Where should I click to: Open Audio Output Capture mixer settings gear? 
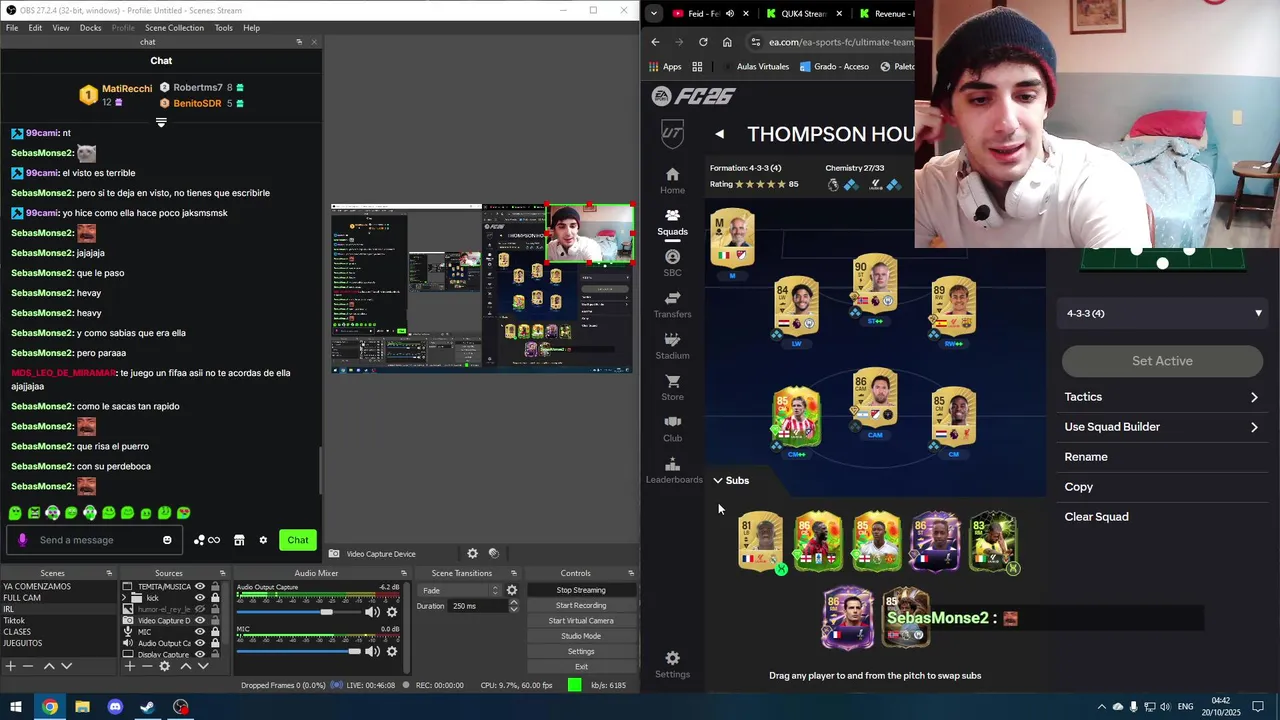pyautogui.click(x=392, y=612)
